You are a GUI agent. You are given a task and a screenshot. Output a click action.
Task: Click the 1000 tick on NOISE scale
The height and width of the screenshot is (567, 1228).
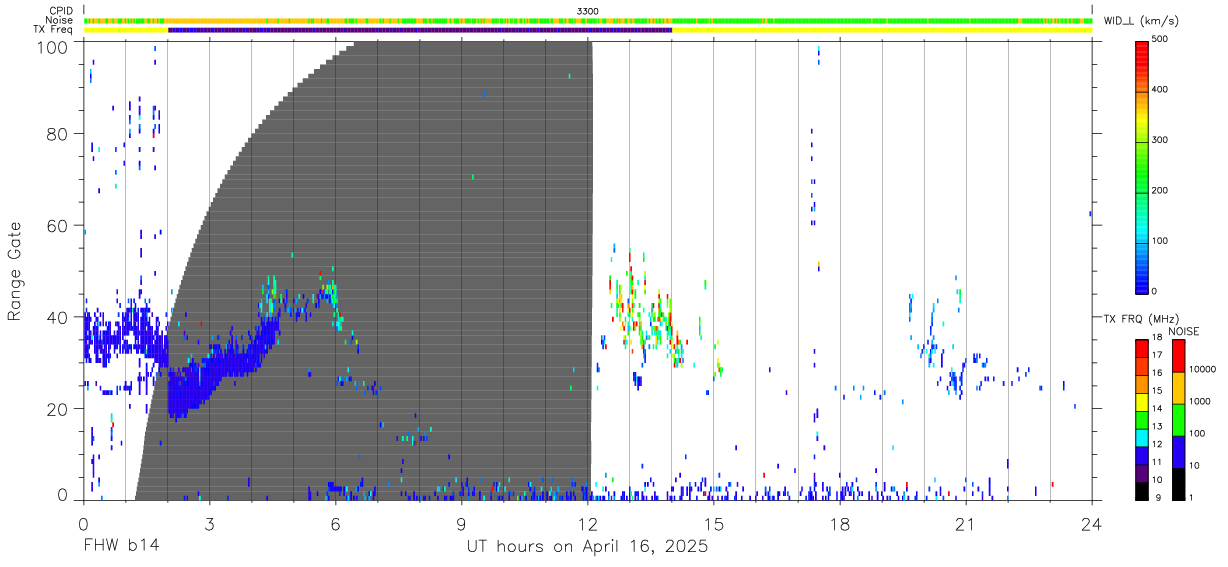coord(1198,402)
